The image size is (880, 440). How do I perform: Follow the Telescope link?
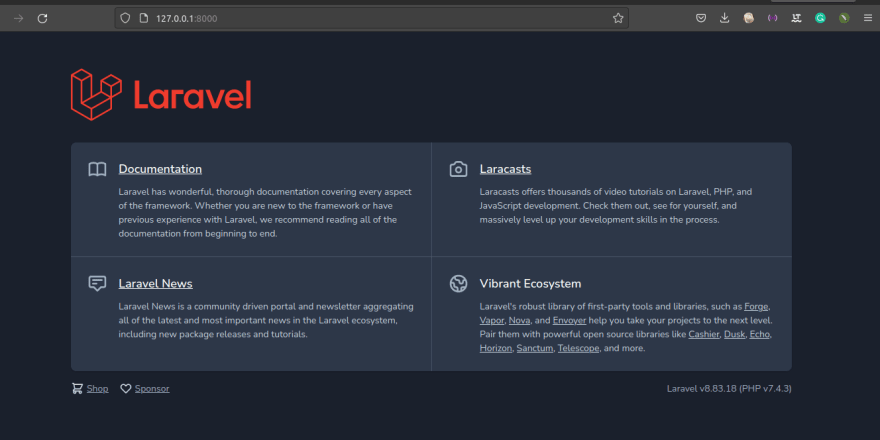(578, 349)
